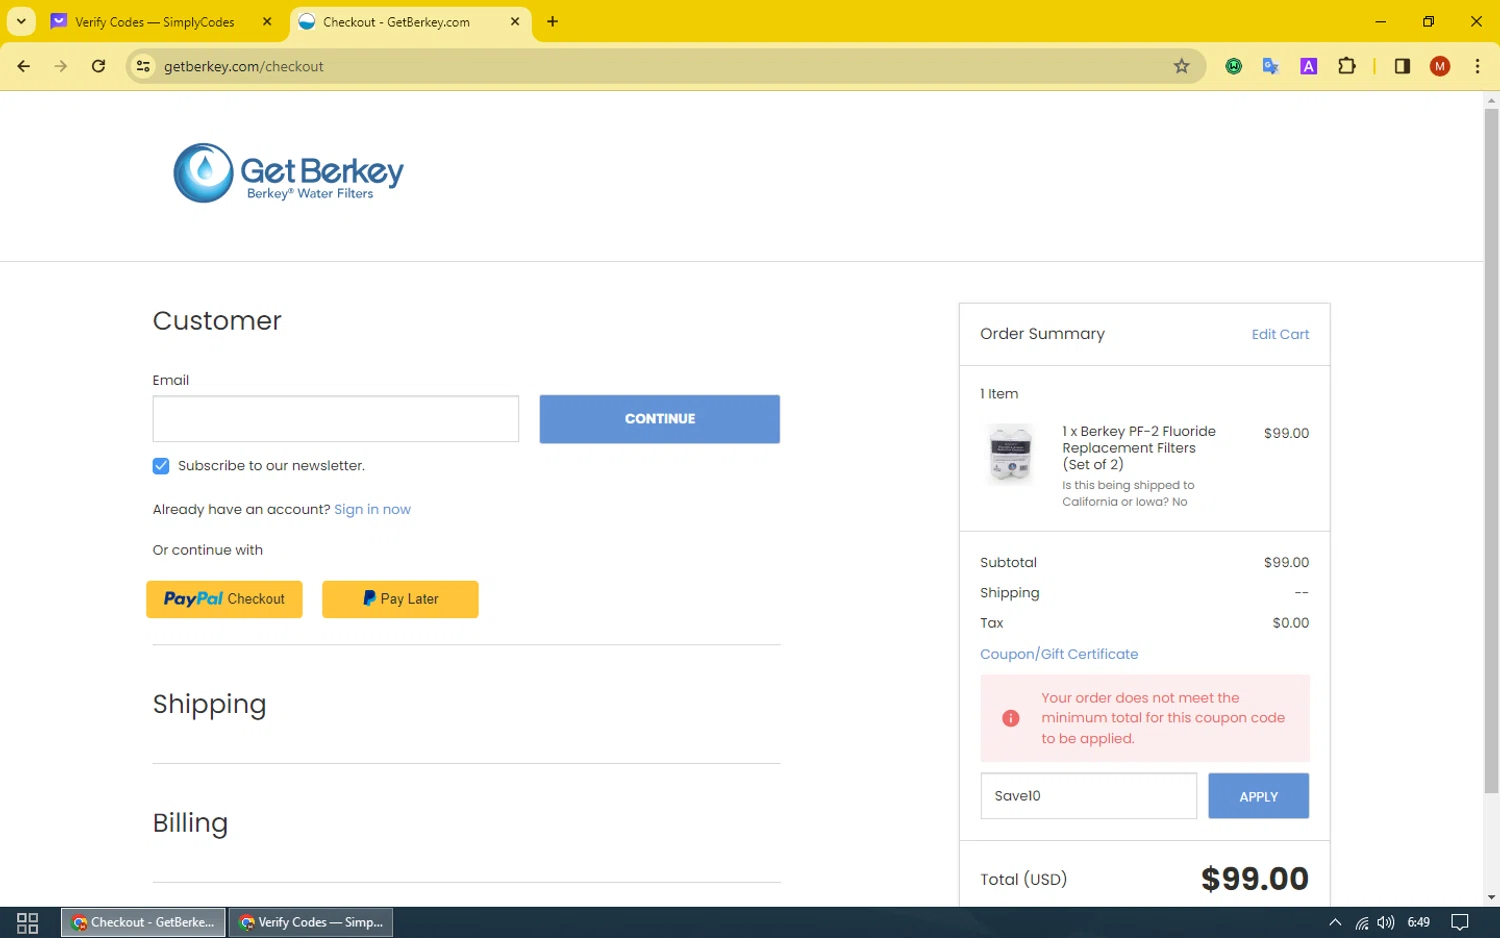Reload the checkout page
Screen dimensions: 1500x938
click(x=98, y=66)
